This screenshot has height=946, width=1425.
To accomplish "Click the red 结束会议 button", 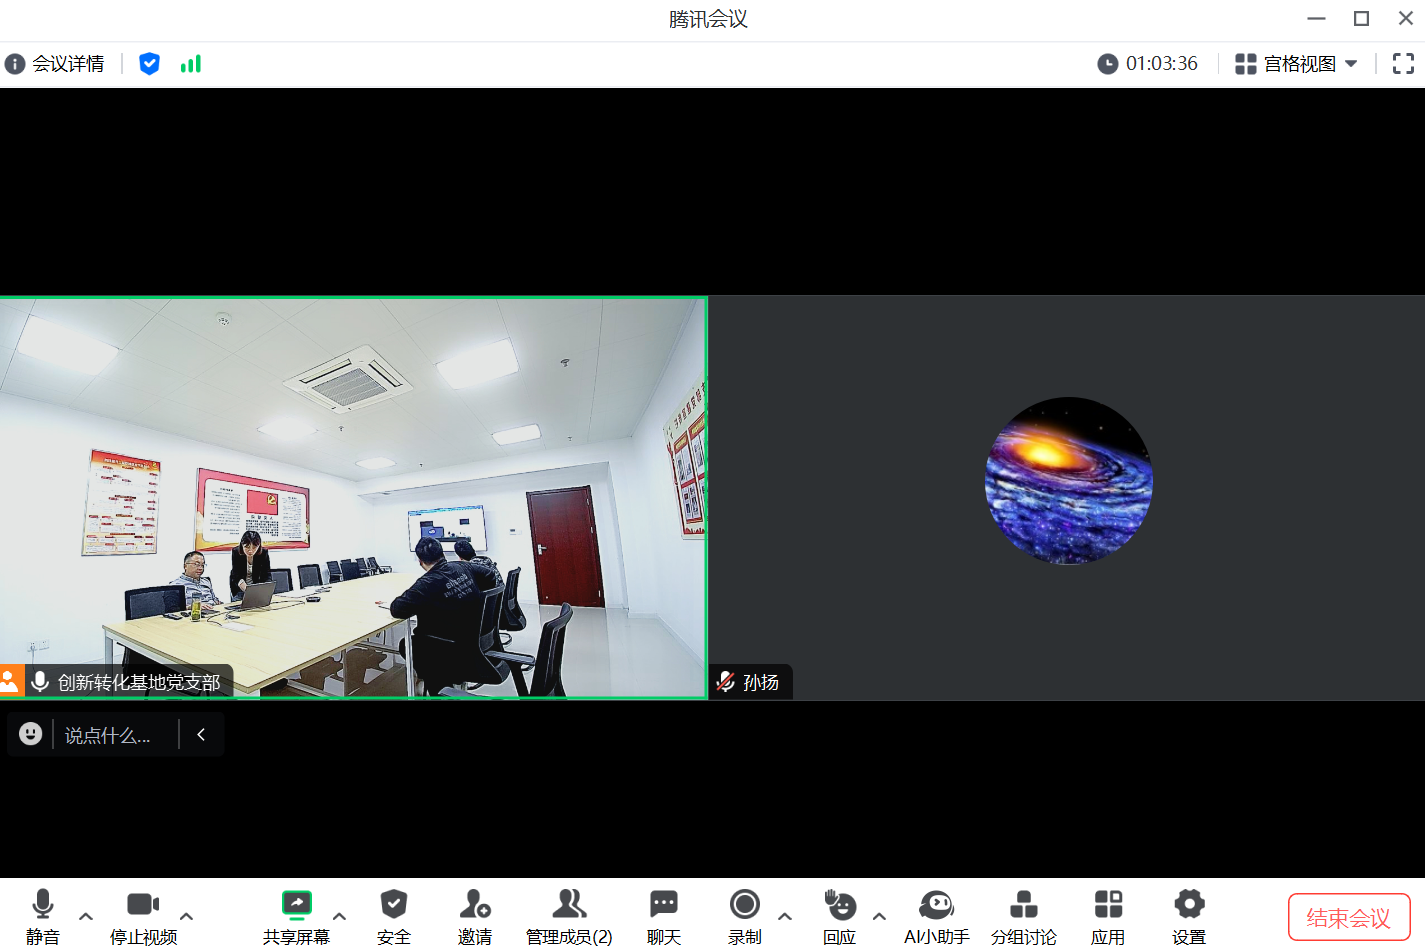I will [x=1348, y=917].
